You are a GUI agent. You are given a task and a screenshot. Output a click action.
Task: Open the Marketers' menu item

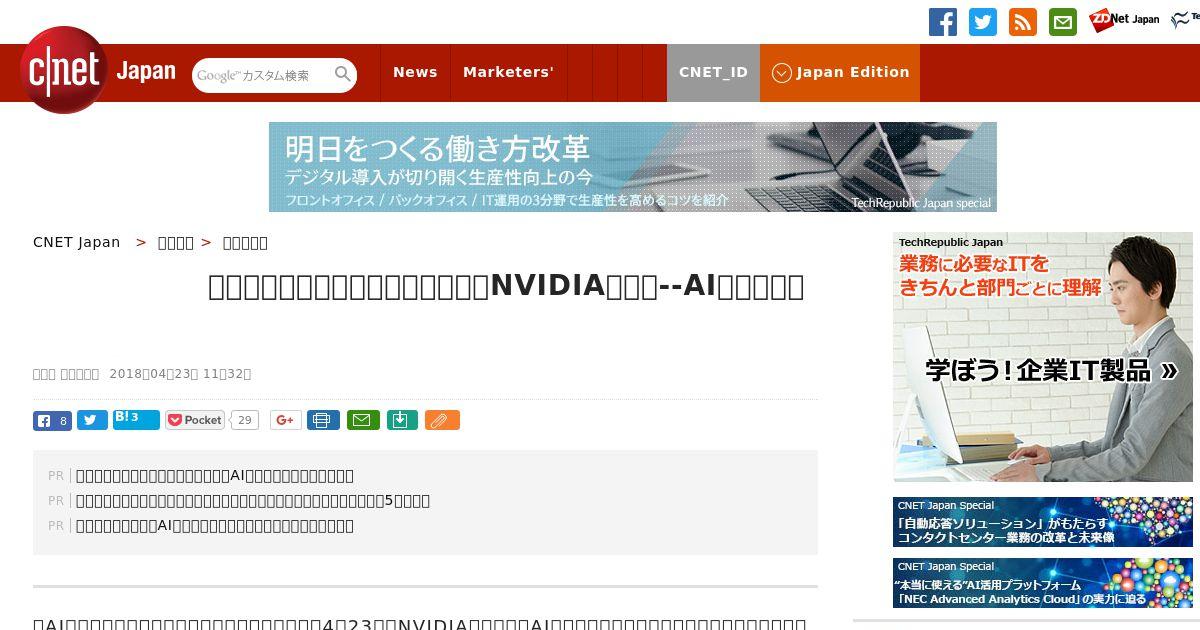(508, 72)
